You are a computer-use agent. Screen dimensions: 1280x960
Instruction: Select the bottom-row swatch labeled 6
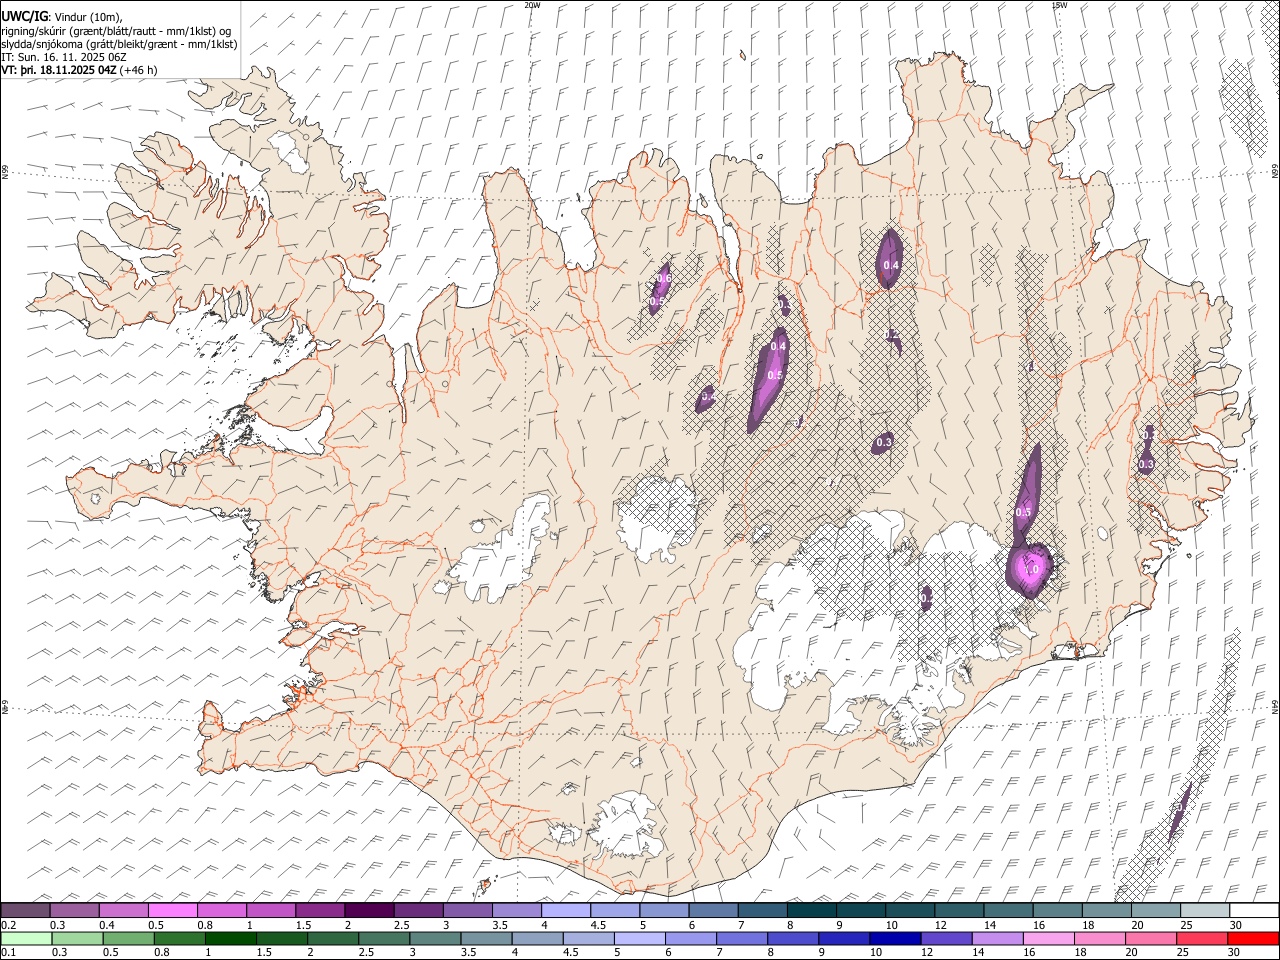click(690, 938)
